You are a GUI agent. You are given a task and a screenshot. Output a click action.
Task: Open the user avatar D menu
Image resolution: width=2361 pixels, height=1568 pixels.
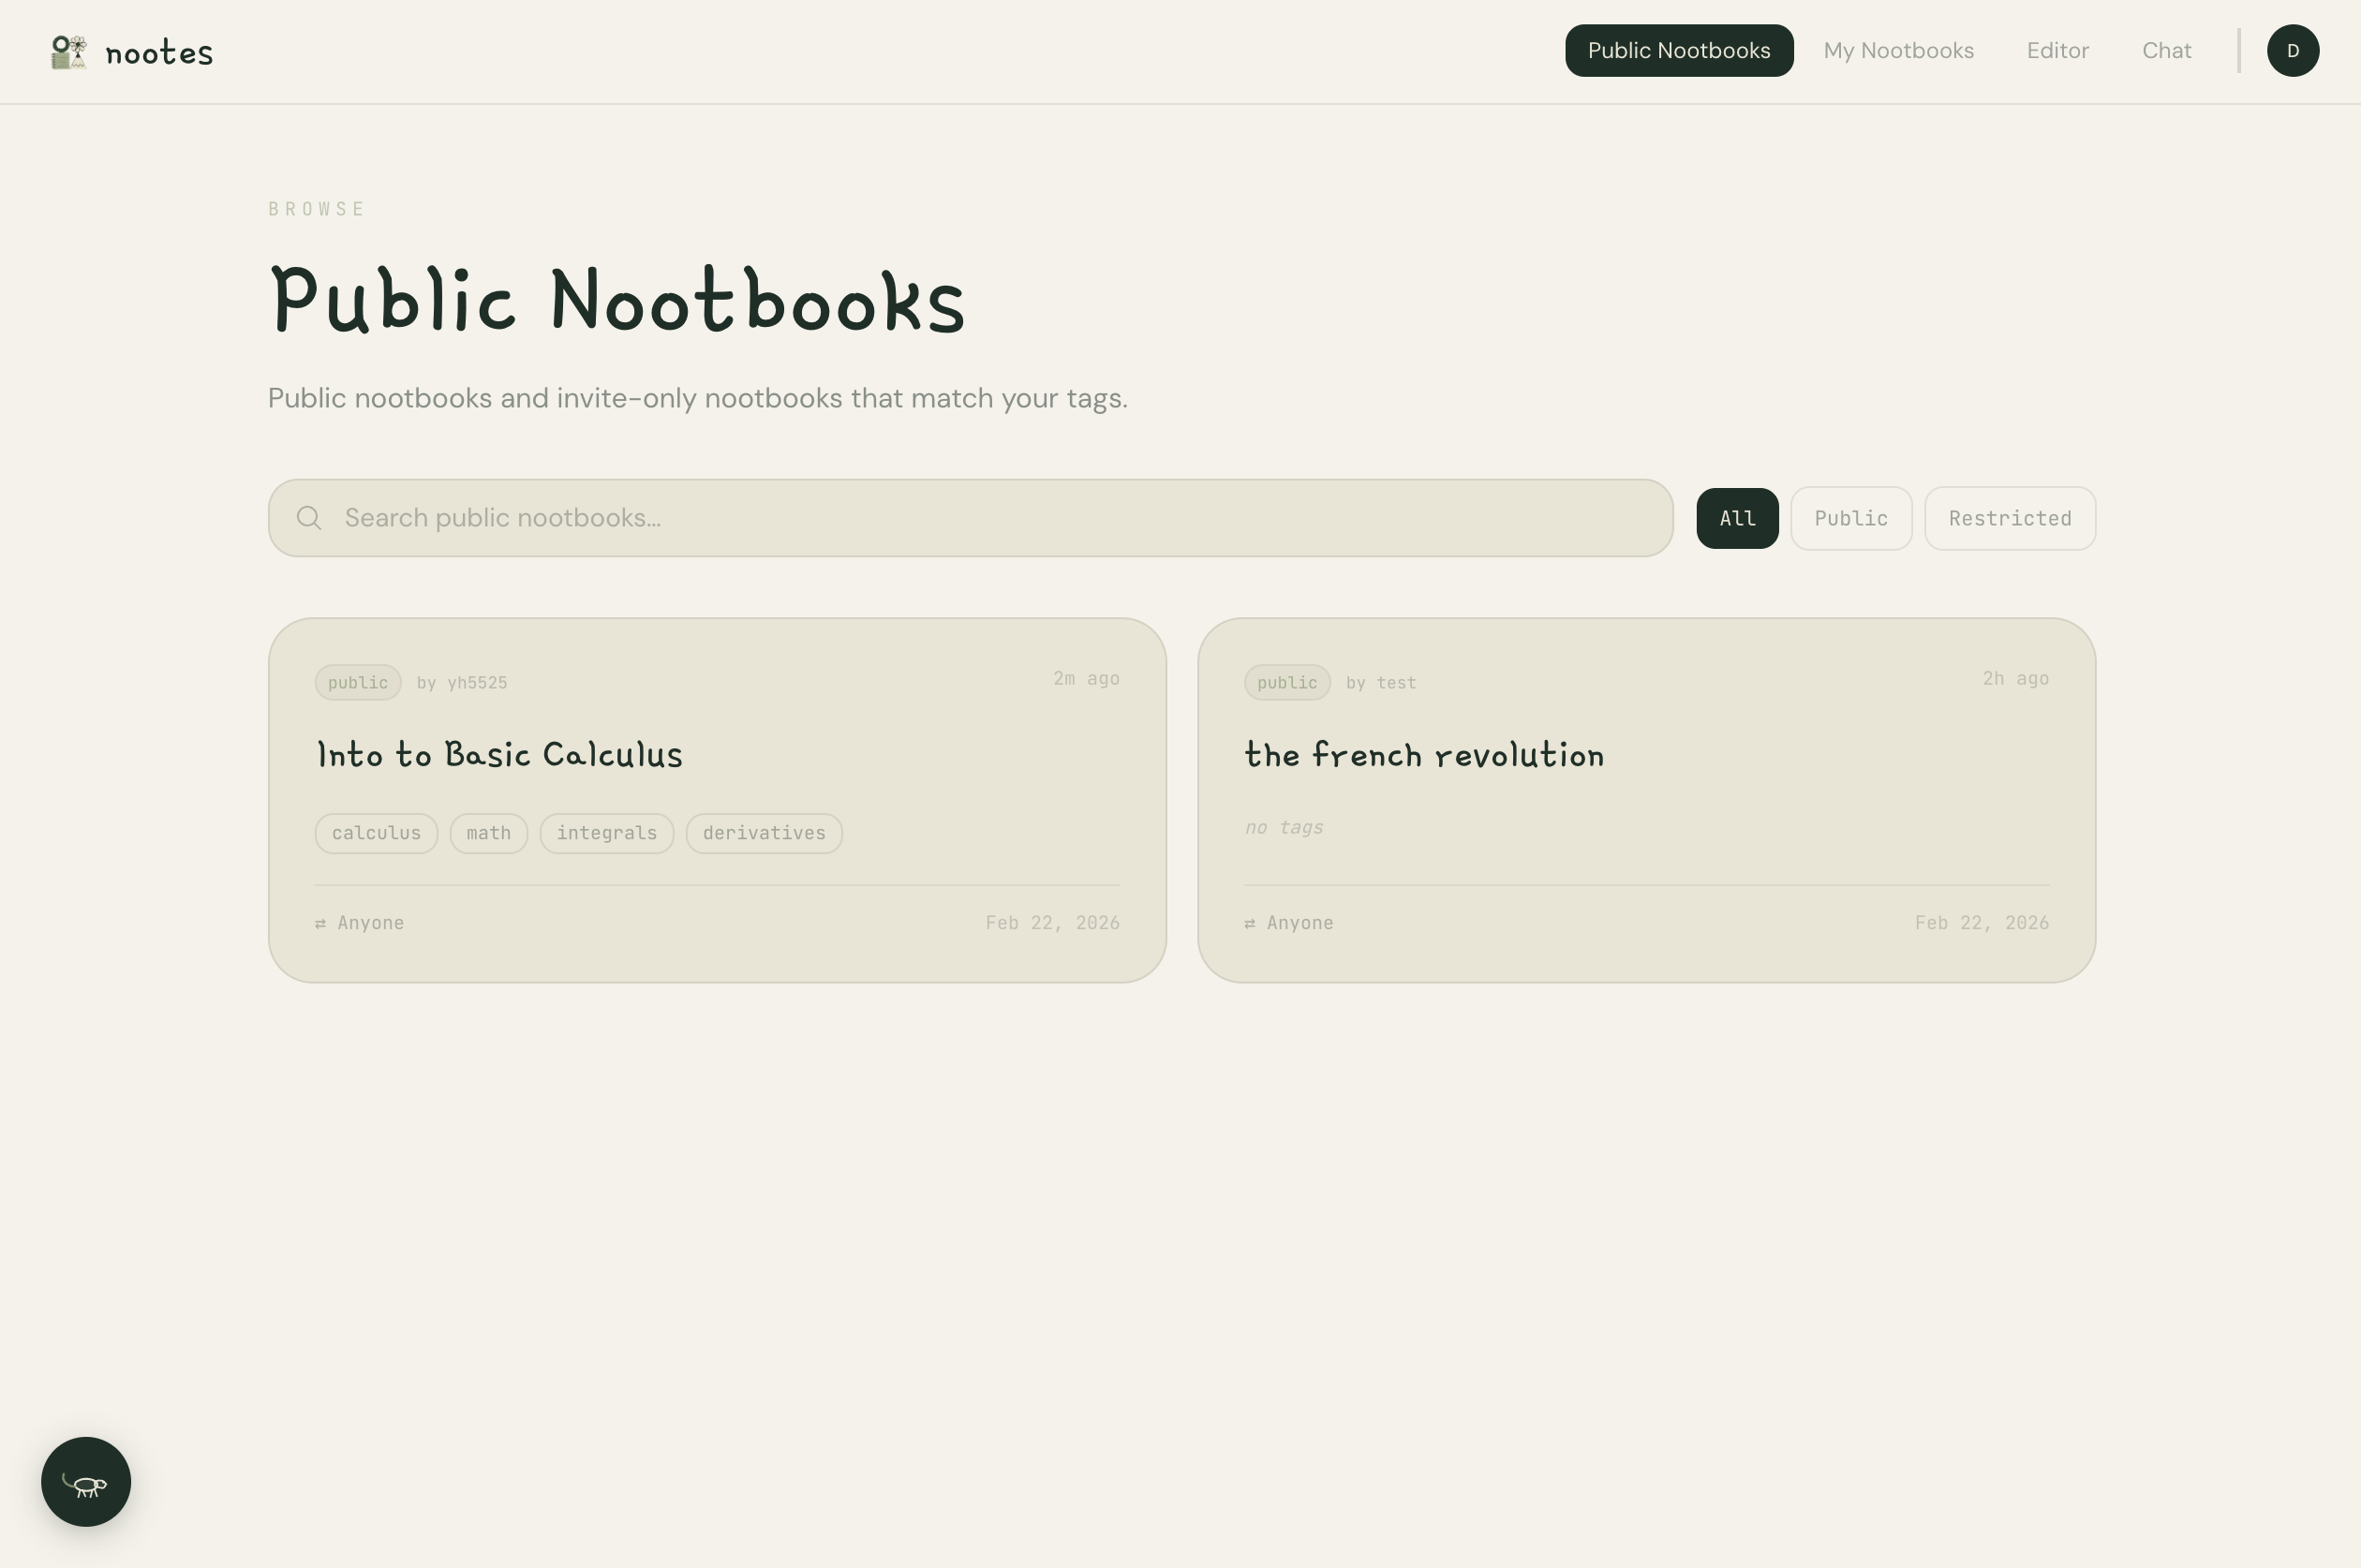[x=2292, y=51]
